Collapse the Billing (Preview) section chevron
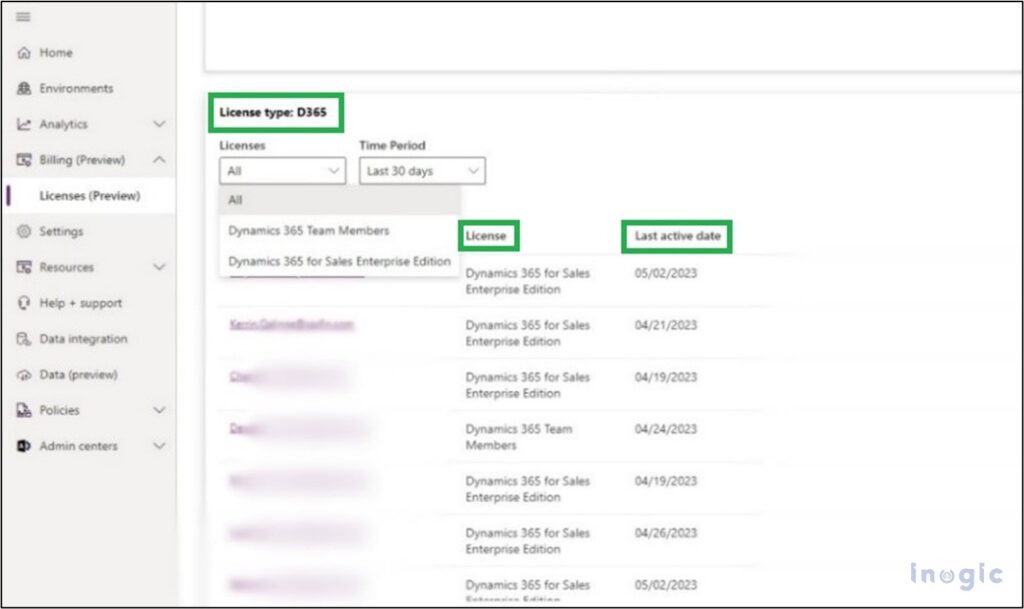The image size is (1024, 609). [x=159, y=160]
